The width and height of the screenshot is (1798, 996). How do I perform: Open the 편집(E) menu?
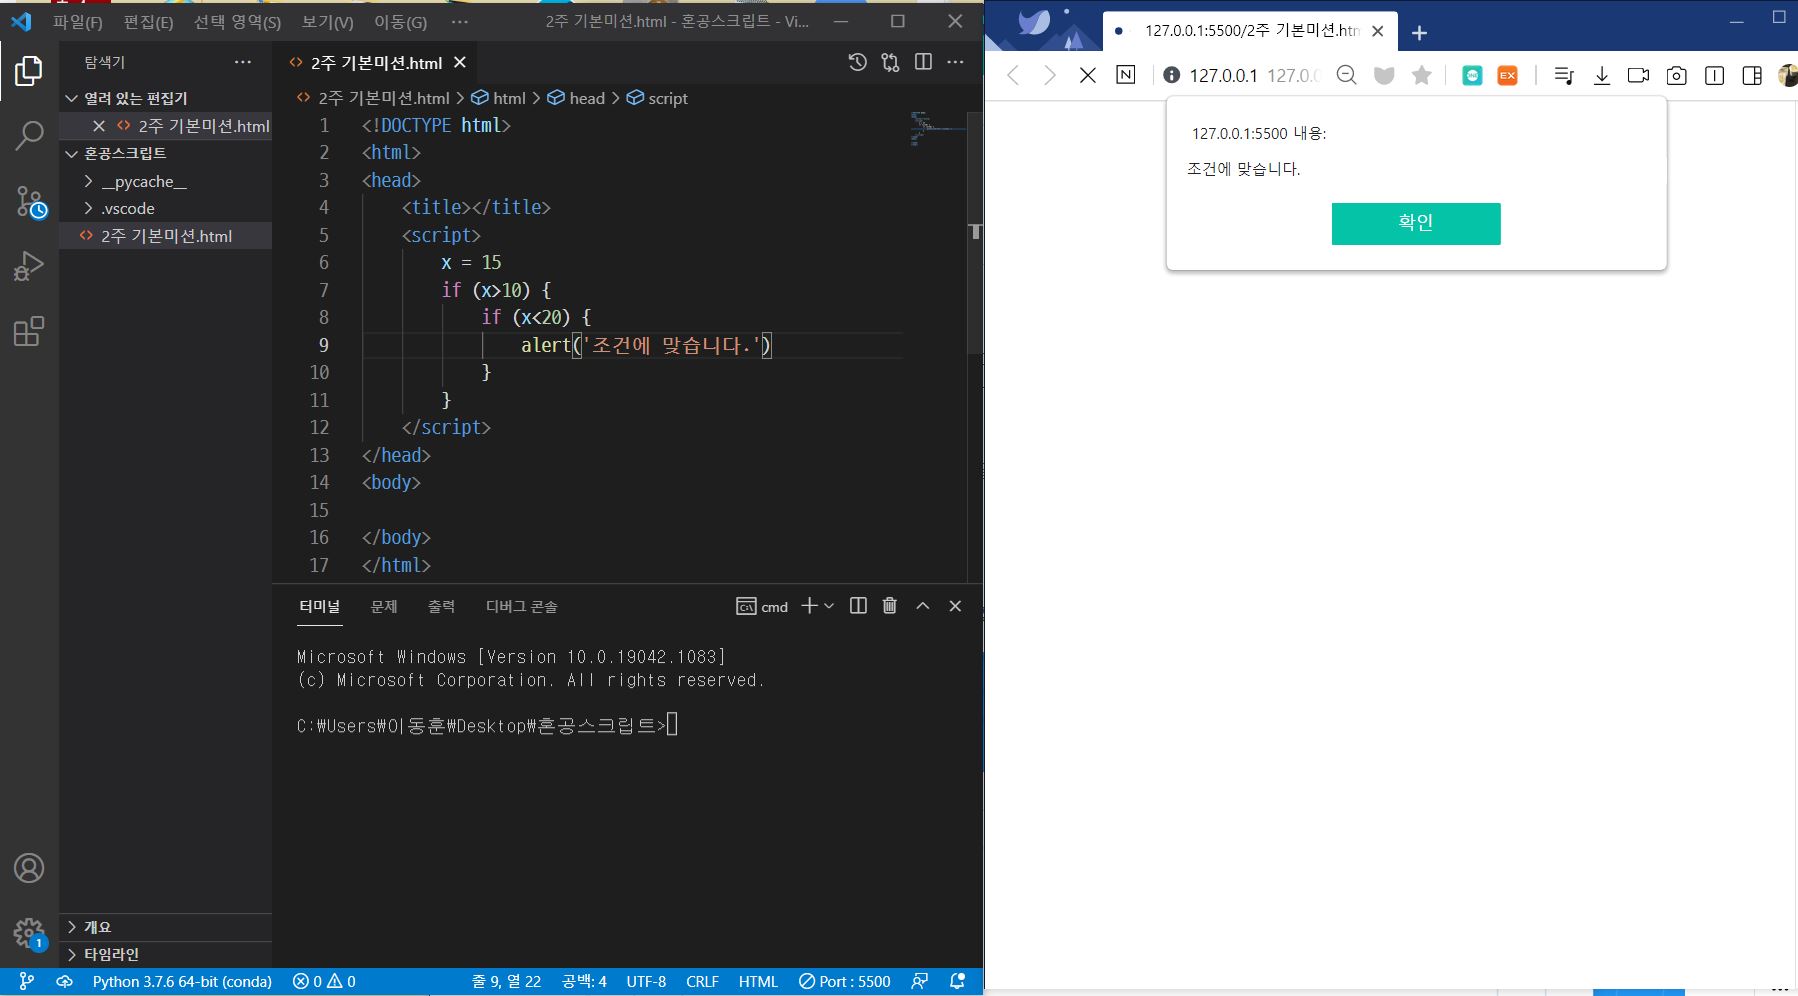tap(148, 21)
